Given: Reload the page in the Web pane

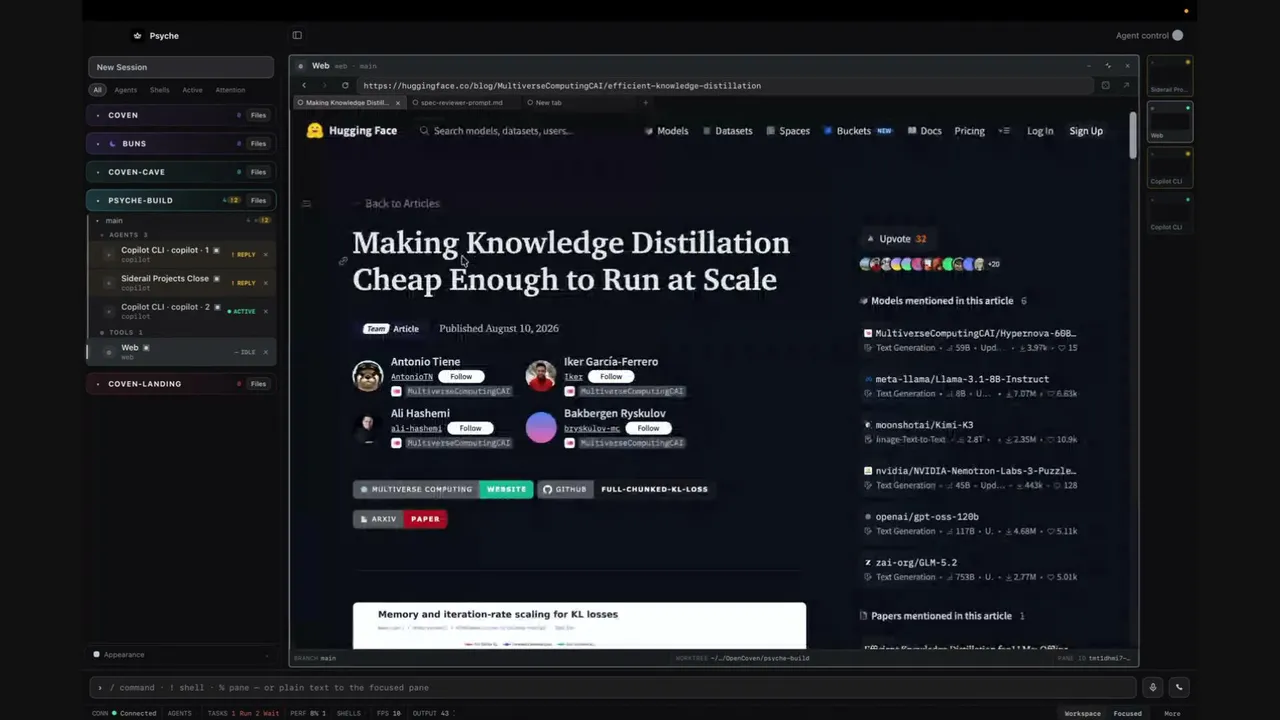Looking at the screenshot, I should point(345,86).
